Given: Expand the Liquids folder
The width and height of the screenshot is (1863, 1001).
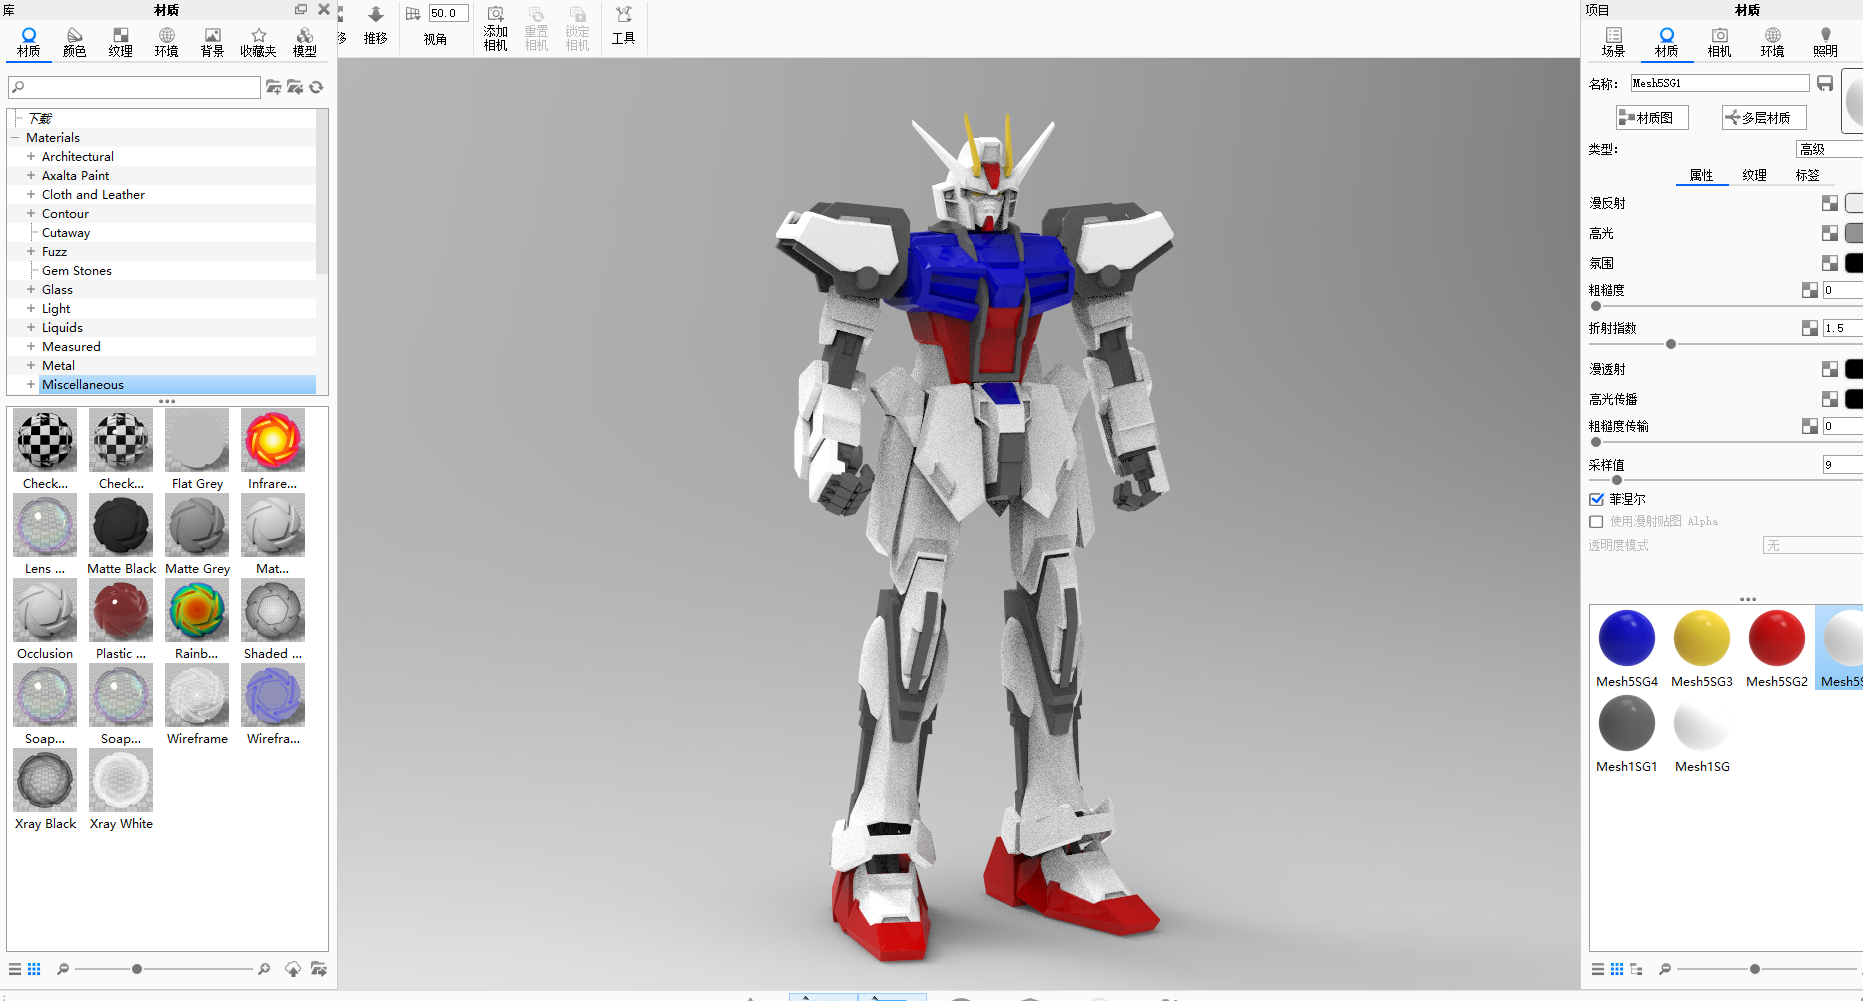Looking at the screenshot, I should (x=31, y=327).
